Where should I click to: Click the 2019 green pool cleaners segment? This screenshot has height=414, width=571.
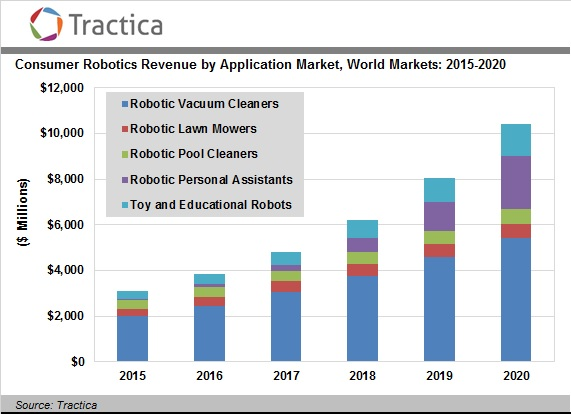pyautogui.click(x=439, y=237)
